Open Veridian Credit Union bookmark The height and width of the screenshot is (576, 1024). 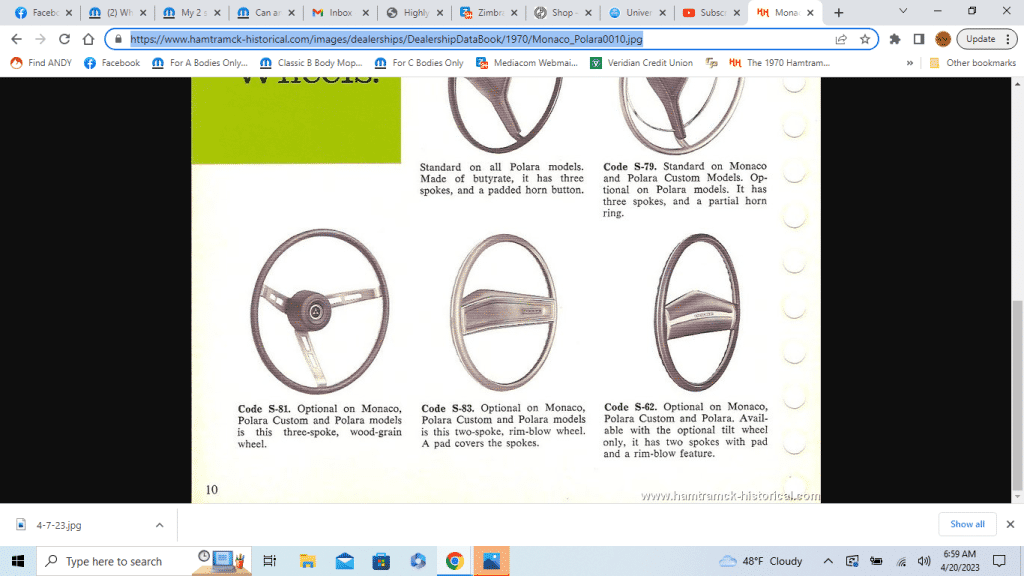(x=642, y=62)
